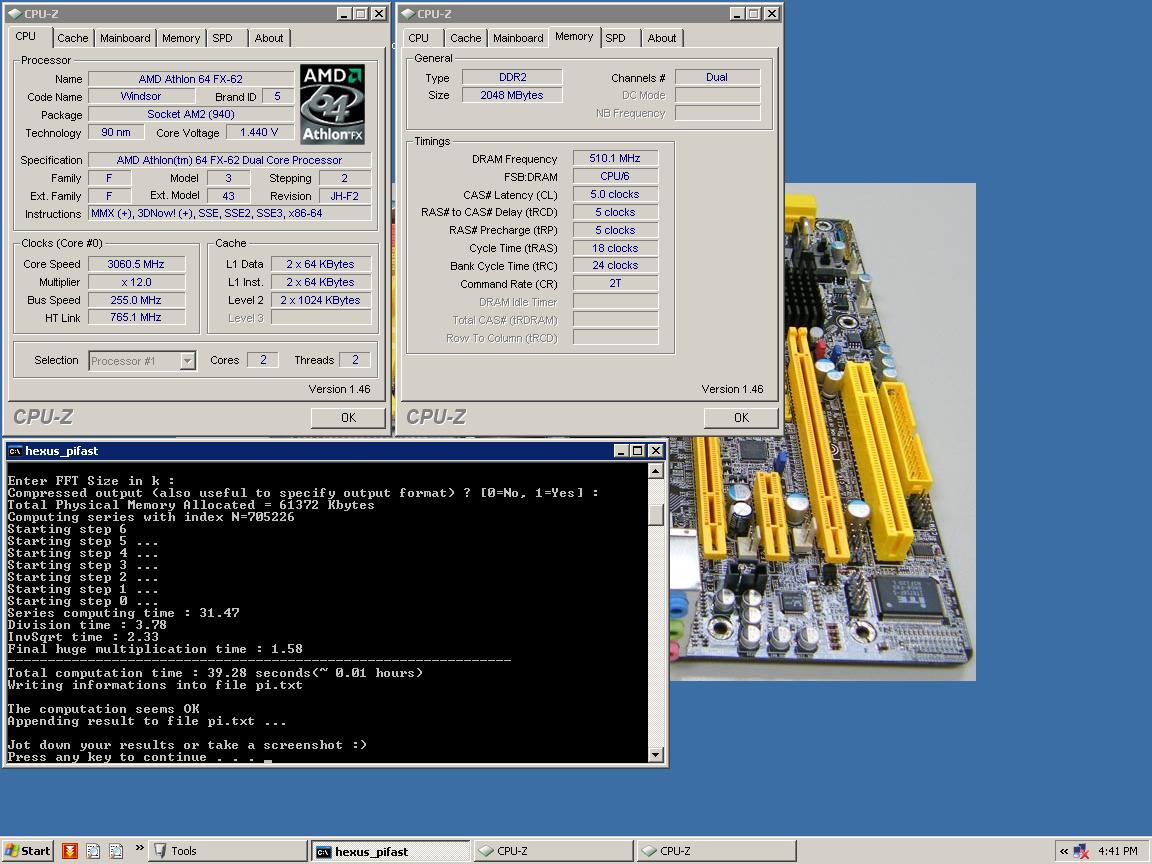Click the console scrollbar thumb

[x=656, y=515]
